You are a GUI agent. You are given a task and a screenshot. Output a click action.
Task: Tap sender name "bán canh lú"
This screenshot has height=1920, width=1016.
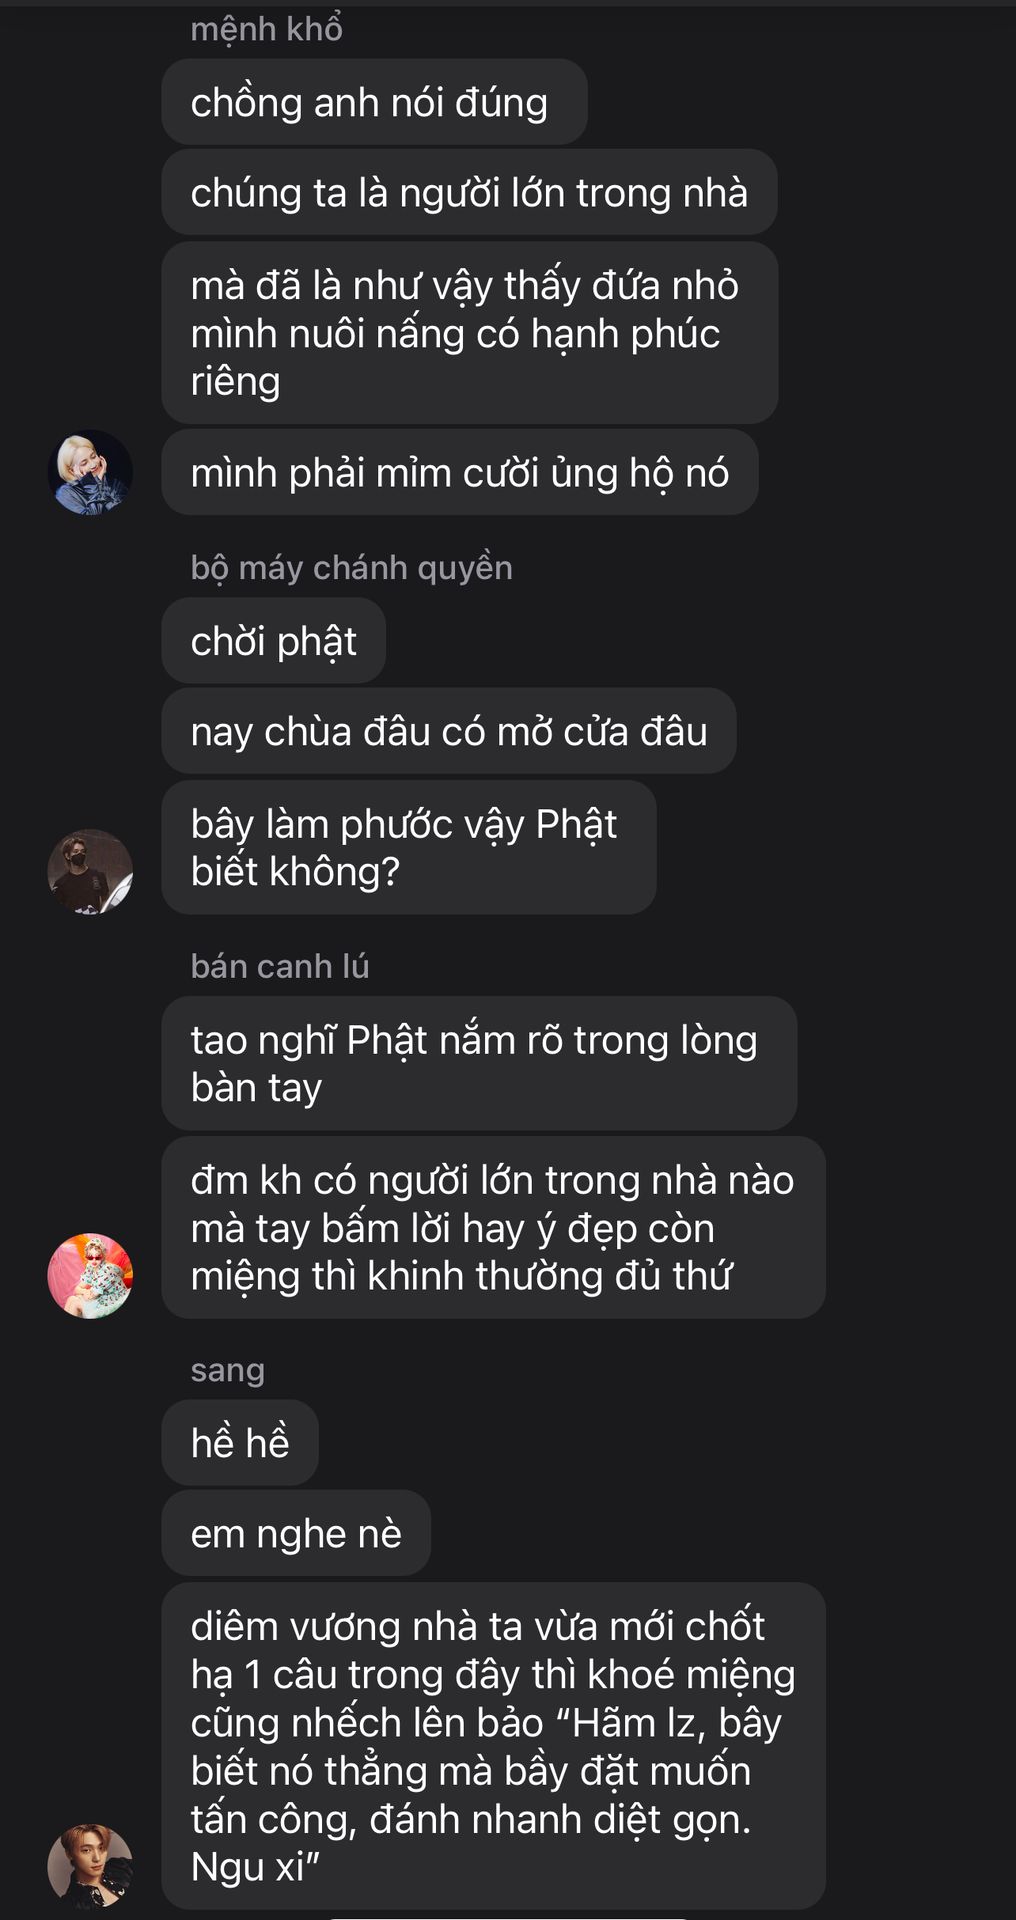pyautogui.click(x=280, y=966)
